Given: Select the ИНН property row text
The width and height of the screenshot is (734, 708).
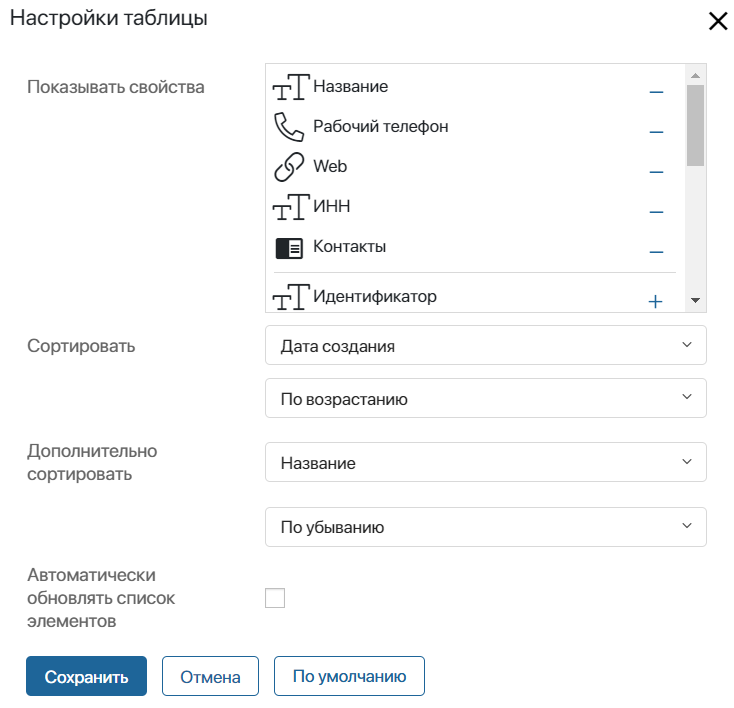Looking at the screenshot, I should tap(331, 206).
